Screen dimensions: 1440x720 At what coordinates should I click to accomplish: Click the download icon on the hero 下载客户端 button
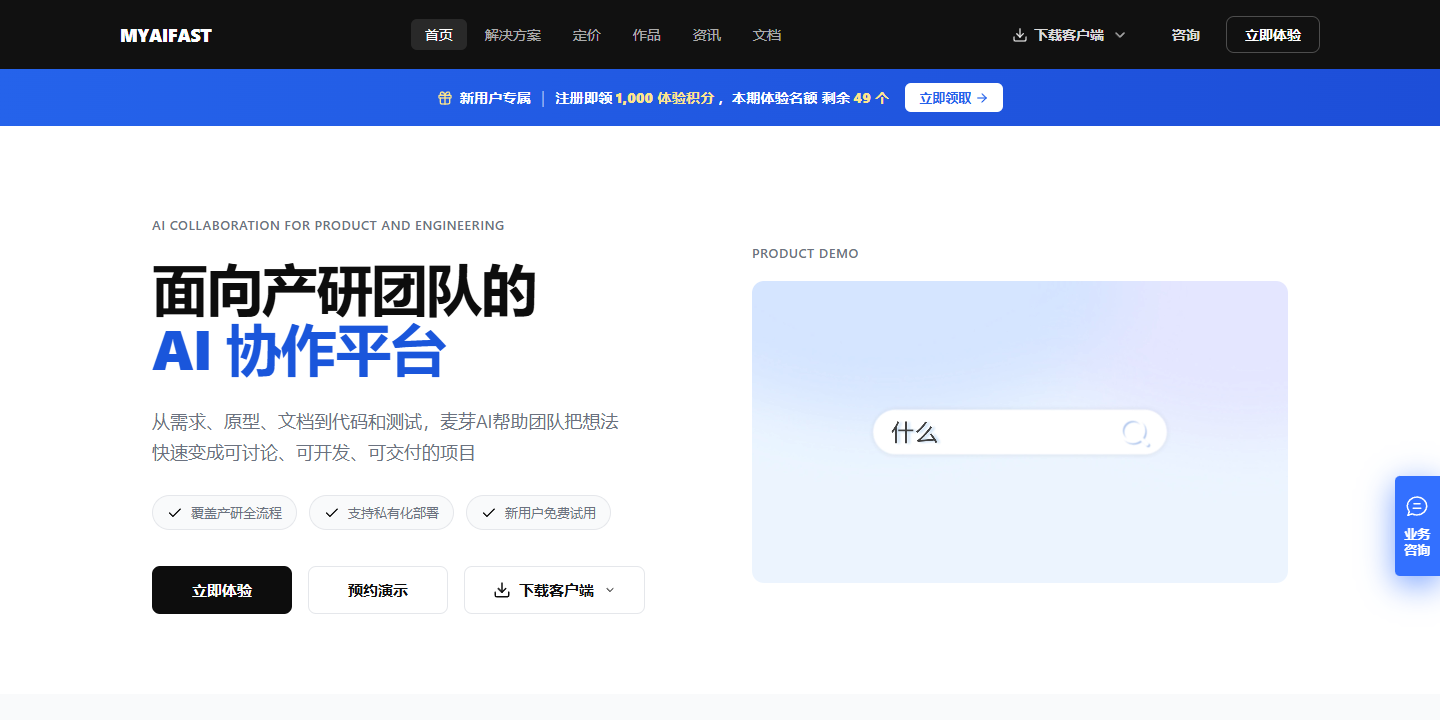pyautogui.click(x=502, y=590)
